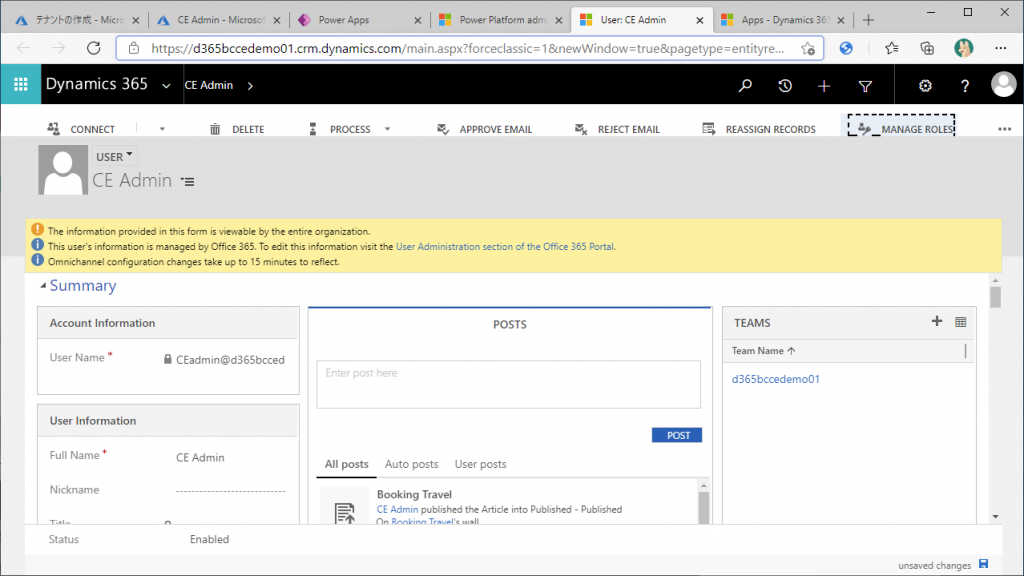1024x576 pixels.
Task: Expand the Dynamics 365 navigation chevron
Action: pos(167,86)
